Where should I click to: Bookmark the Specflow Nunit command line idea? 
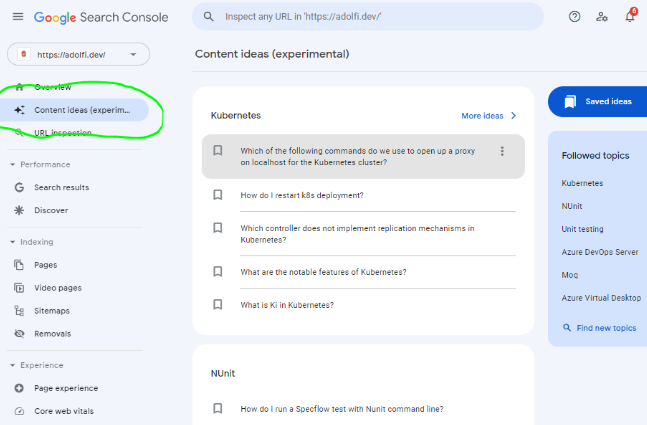click(x=218, y=408)
